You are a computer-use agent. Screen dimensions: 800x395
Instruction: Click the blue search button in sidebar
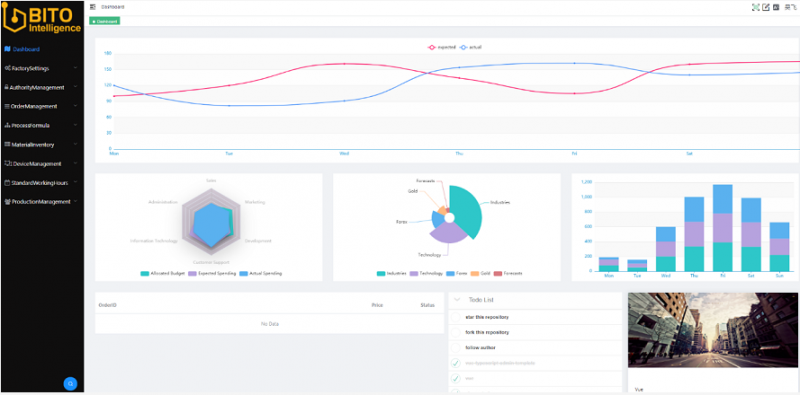[70, 384]
